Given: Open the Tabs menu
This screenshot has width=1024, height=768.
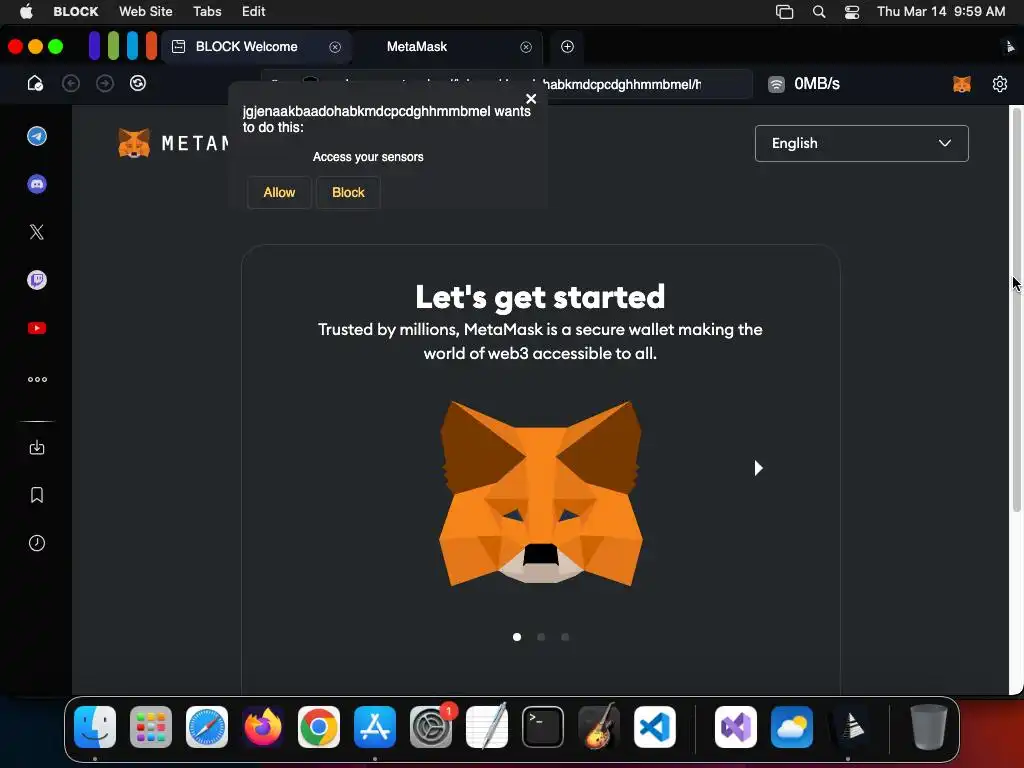Looking at the screenshot, I should point(207,11).
